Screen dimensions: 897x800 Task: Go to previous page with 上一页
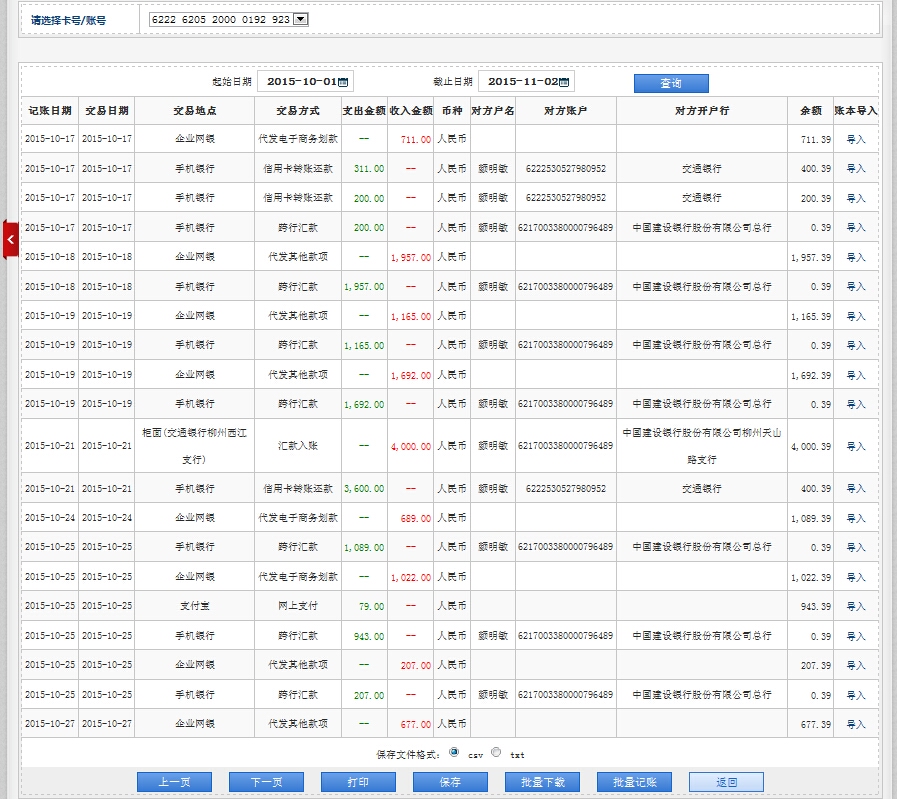pyautogui.click(x=174, y=782)
